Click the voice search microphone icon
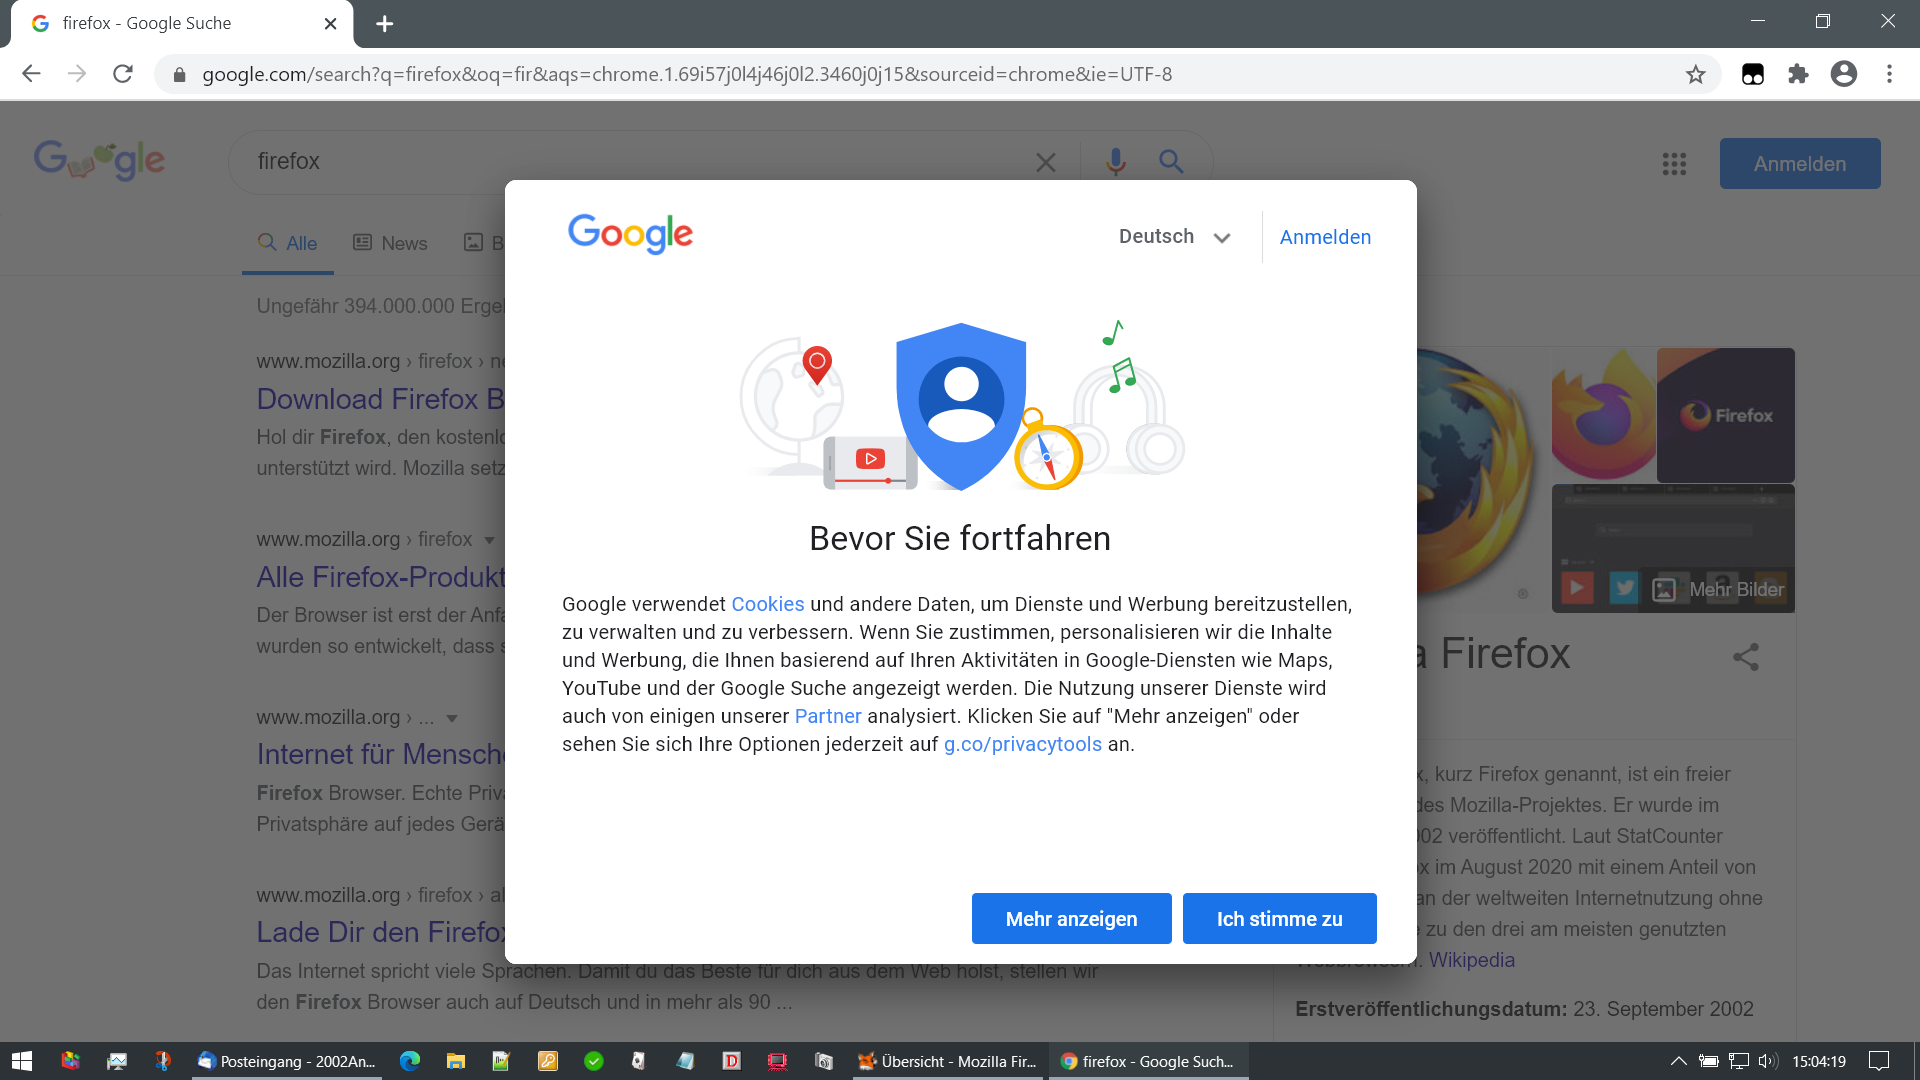Viewport: 1920px width, 1080px height. tap(1116, 162)
